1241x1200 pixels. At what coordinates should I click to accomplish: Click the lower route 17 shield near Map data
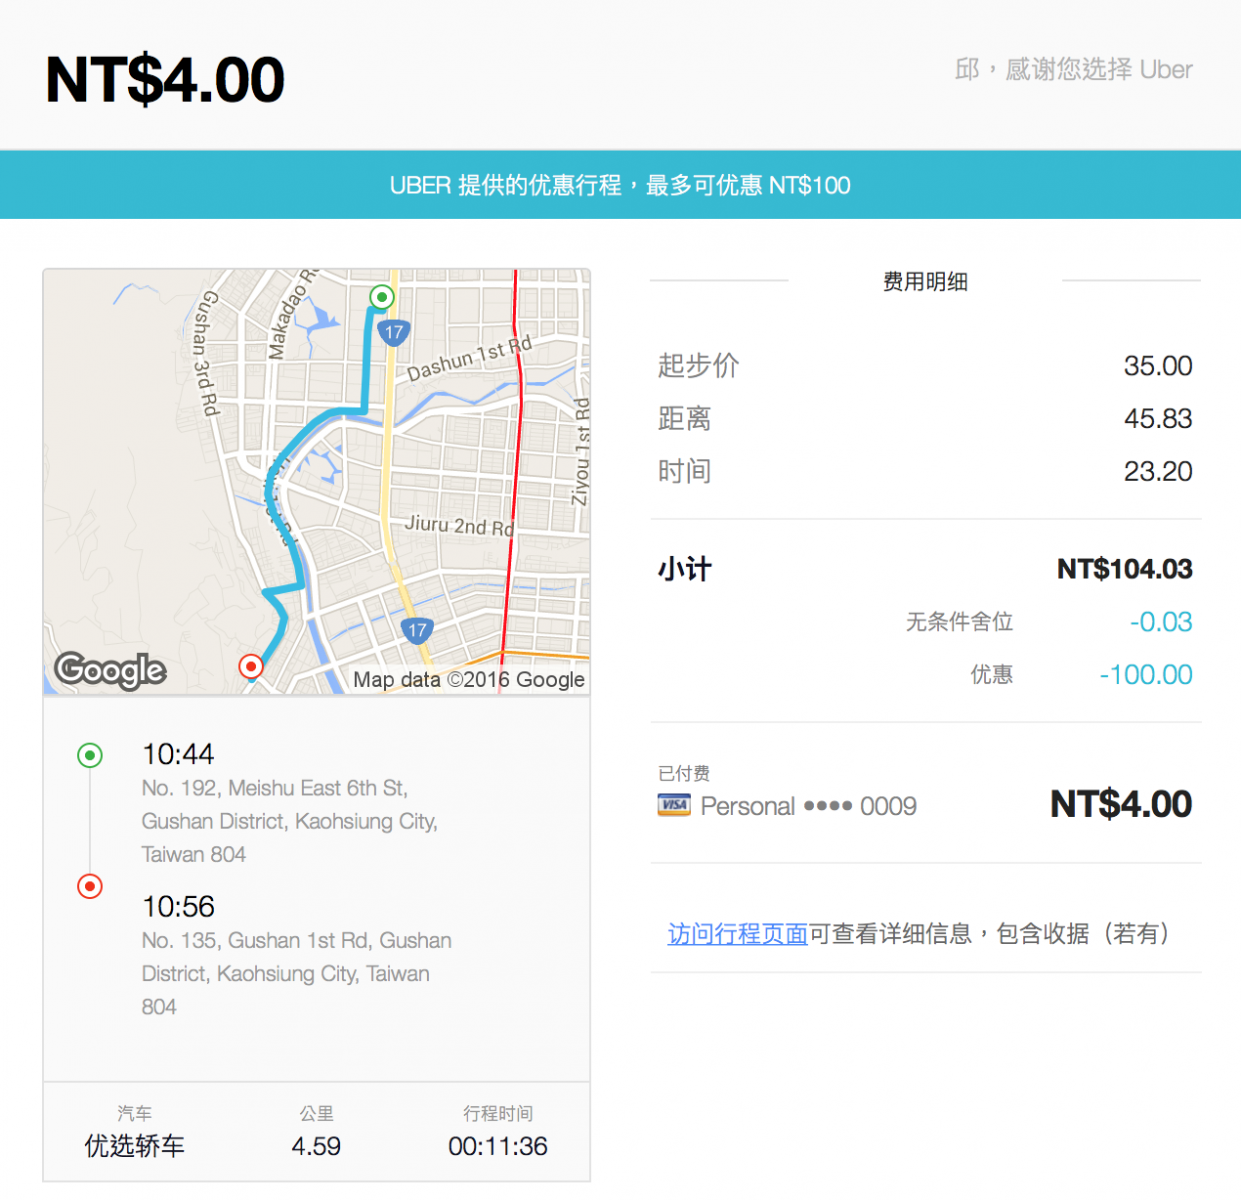point(417,630)
